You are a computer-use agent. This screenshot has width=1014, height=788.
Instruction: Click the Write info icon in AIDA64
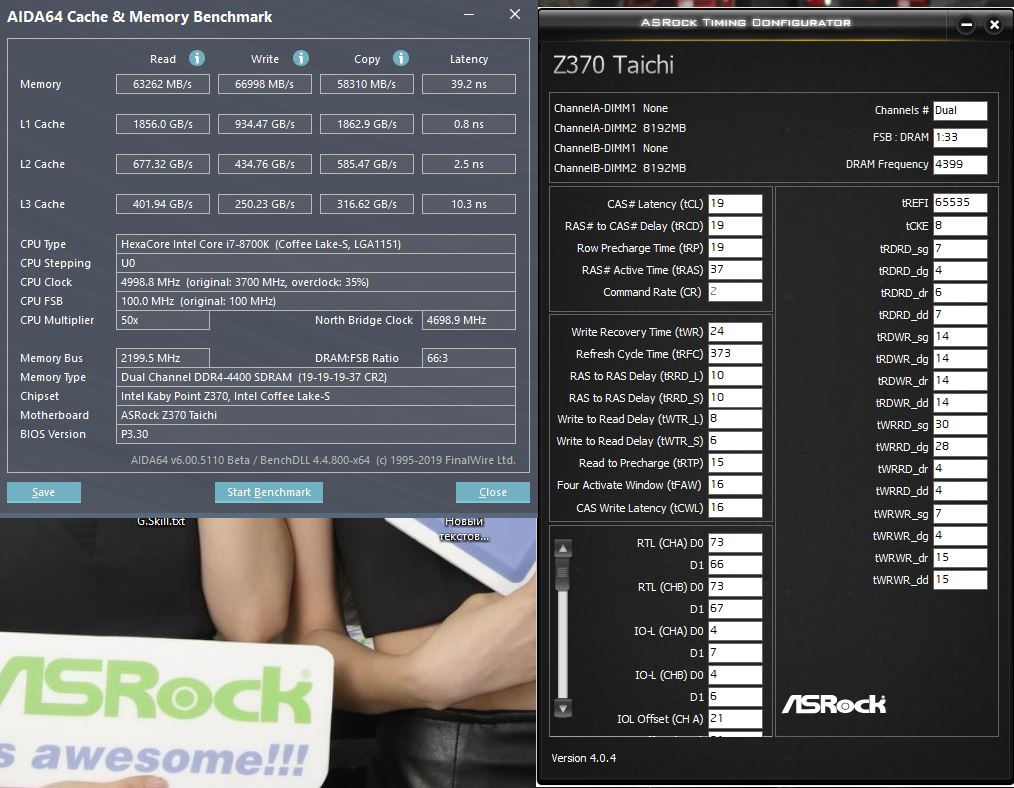pyautogui.click(x=301, y=58)
